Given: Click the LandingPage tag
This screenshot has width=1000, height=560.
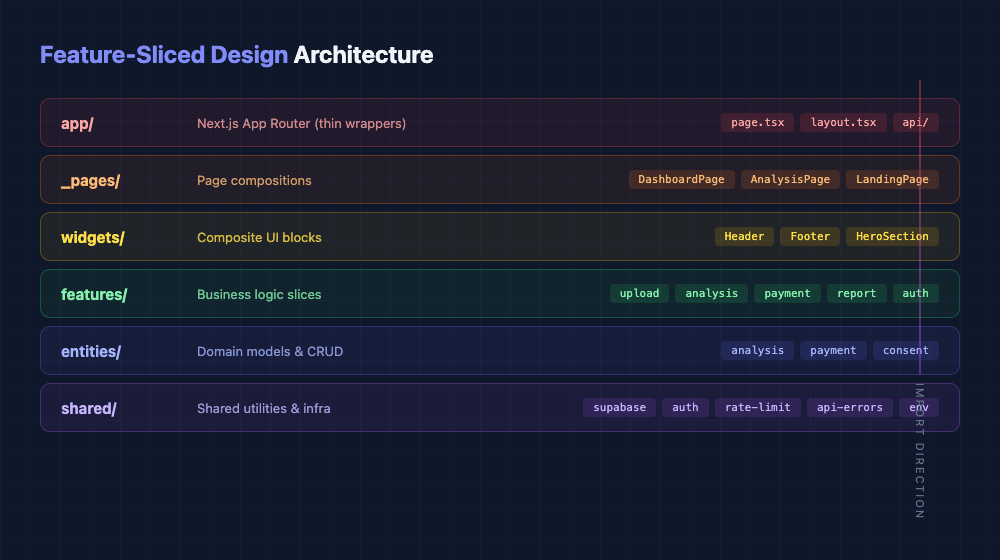Looking at the screenshot, I should point(892,179).
